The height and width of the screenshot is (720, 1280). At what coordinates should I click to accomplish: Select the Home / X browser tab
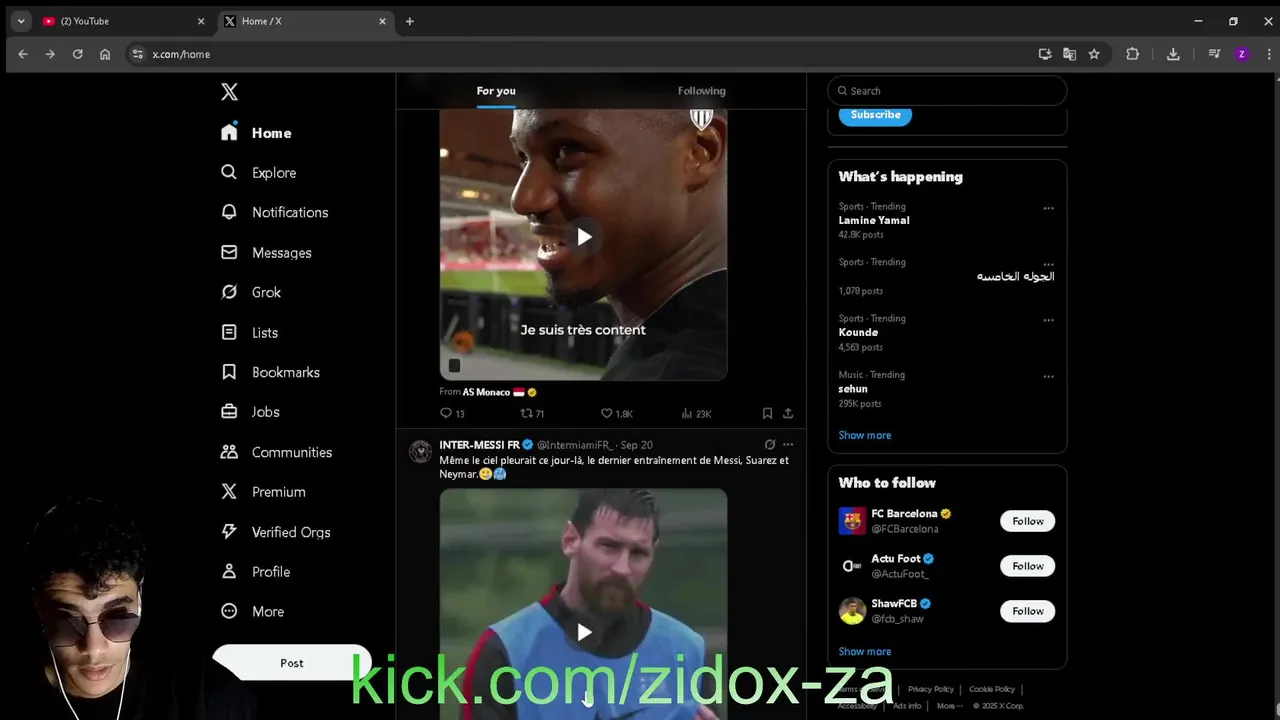(x=305, y=21)
